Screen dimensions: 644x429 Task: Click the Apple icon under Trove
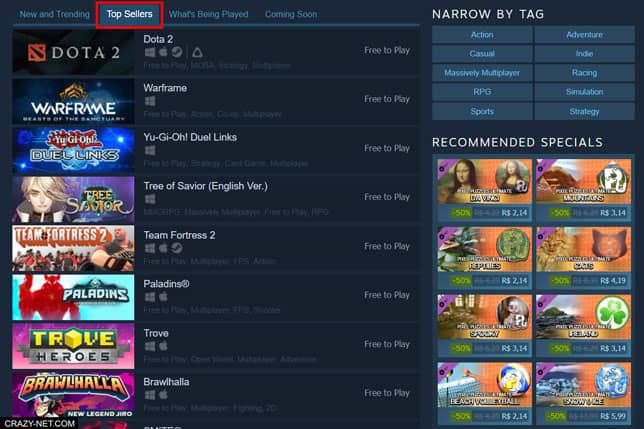(163, 346)
